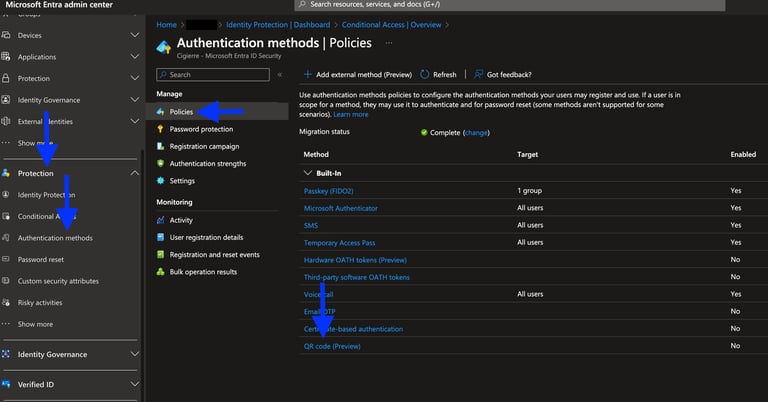Open Third-party software OATH tokens link
This screenshot has width=768, height=402.
(x=357, y=277)
